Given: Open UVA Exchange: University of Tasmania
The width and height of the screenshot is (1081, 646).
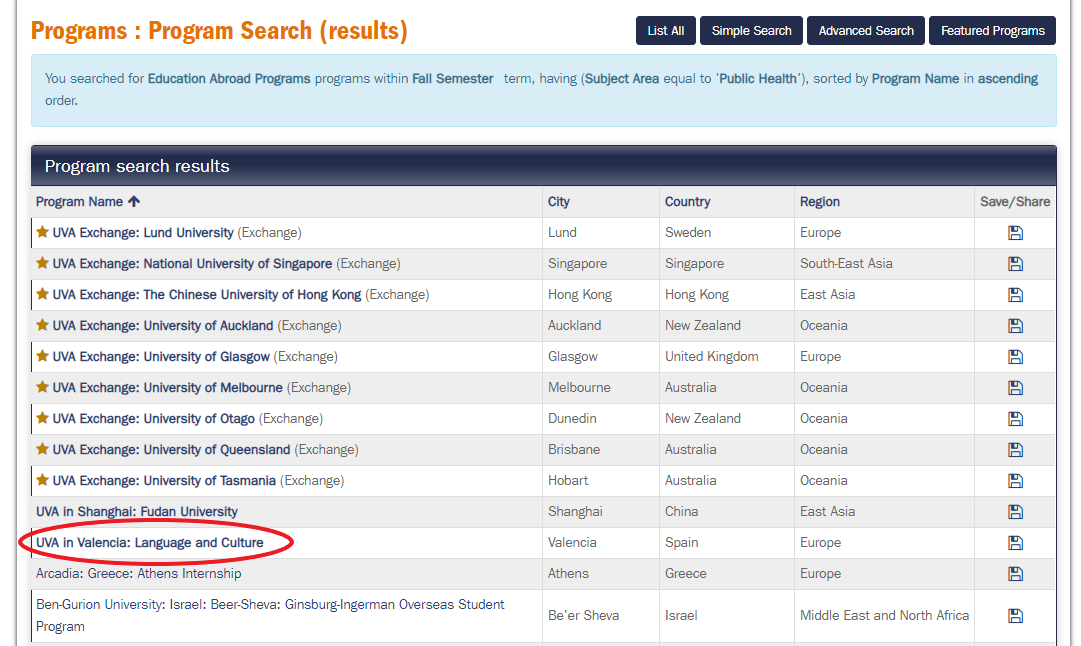Looking at the screenshot, I should 164,481.
